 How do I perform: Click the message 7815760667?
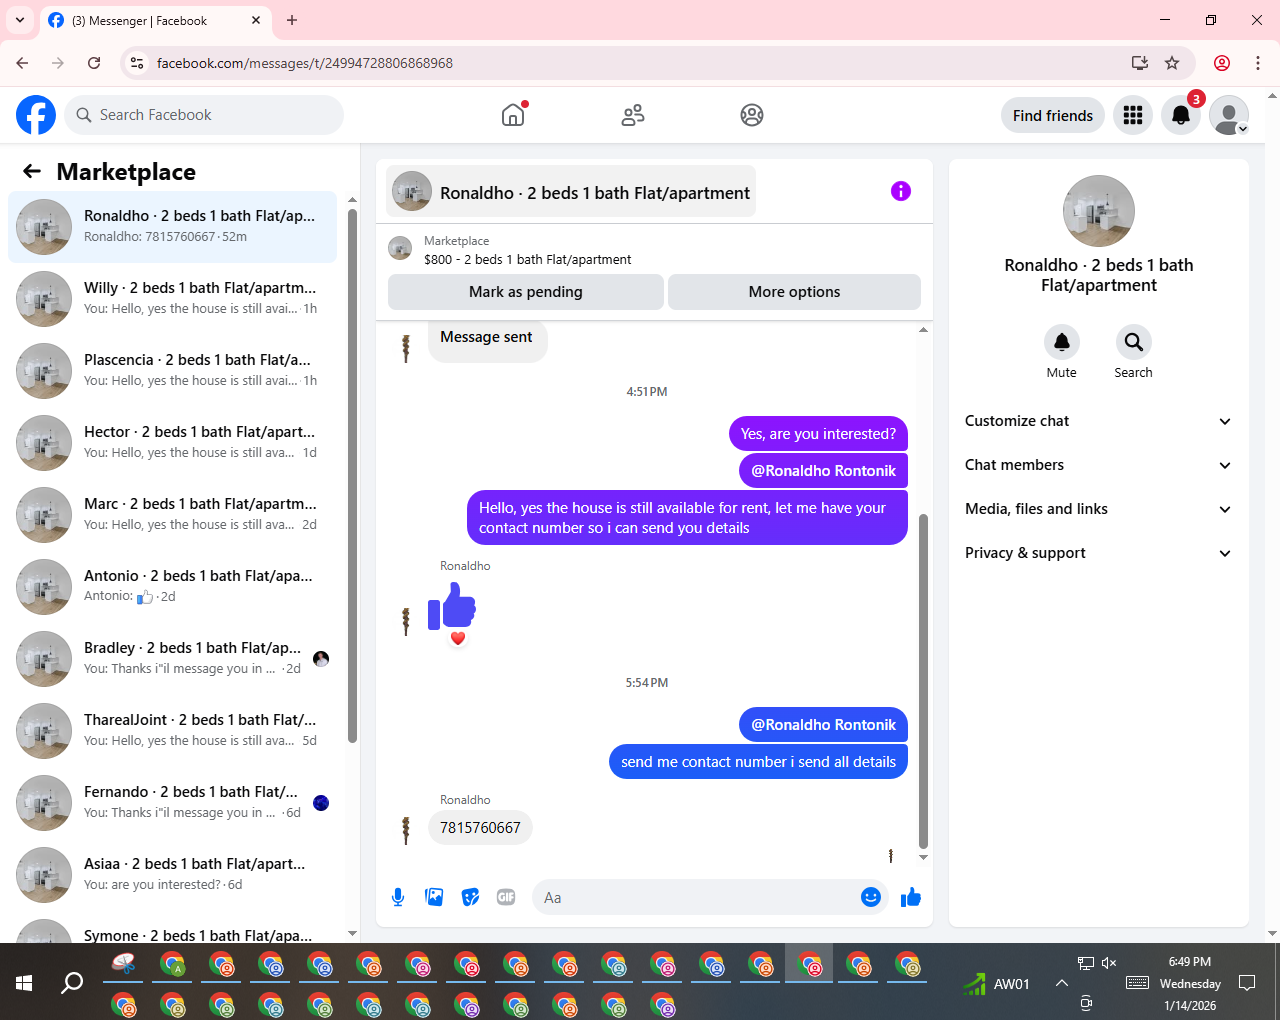480,827
